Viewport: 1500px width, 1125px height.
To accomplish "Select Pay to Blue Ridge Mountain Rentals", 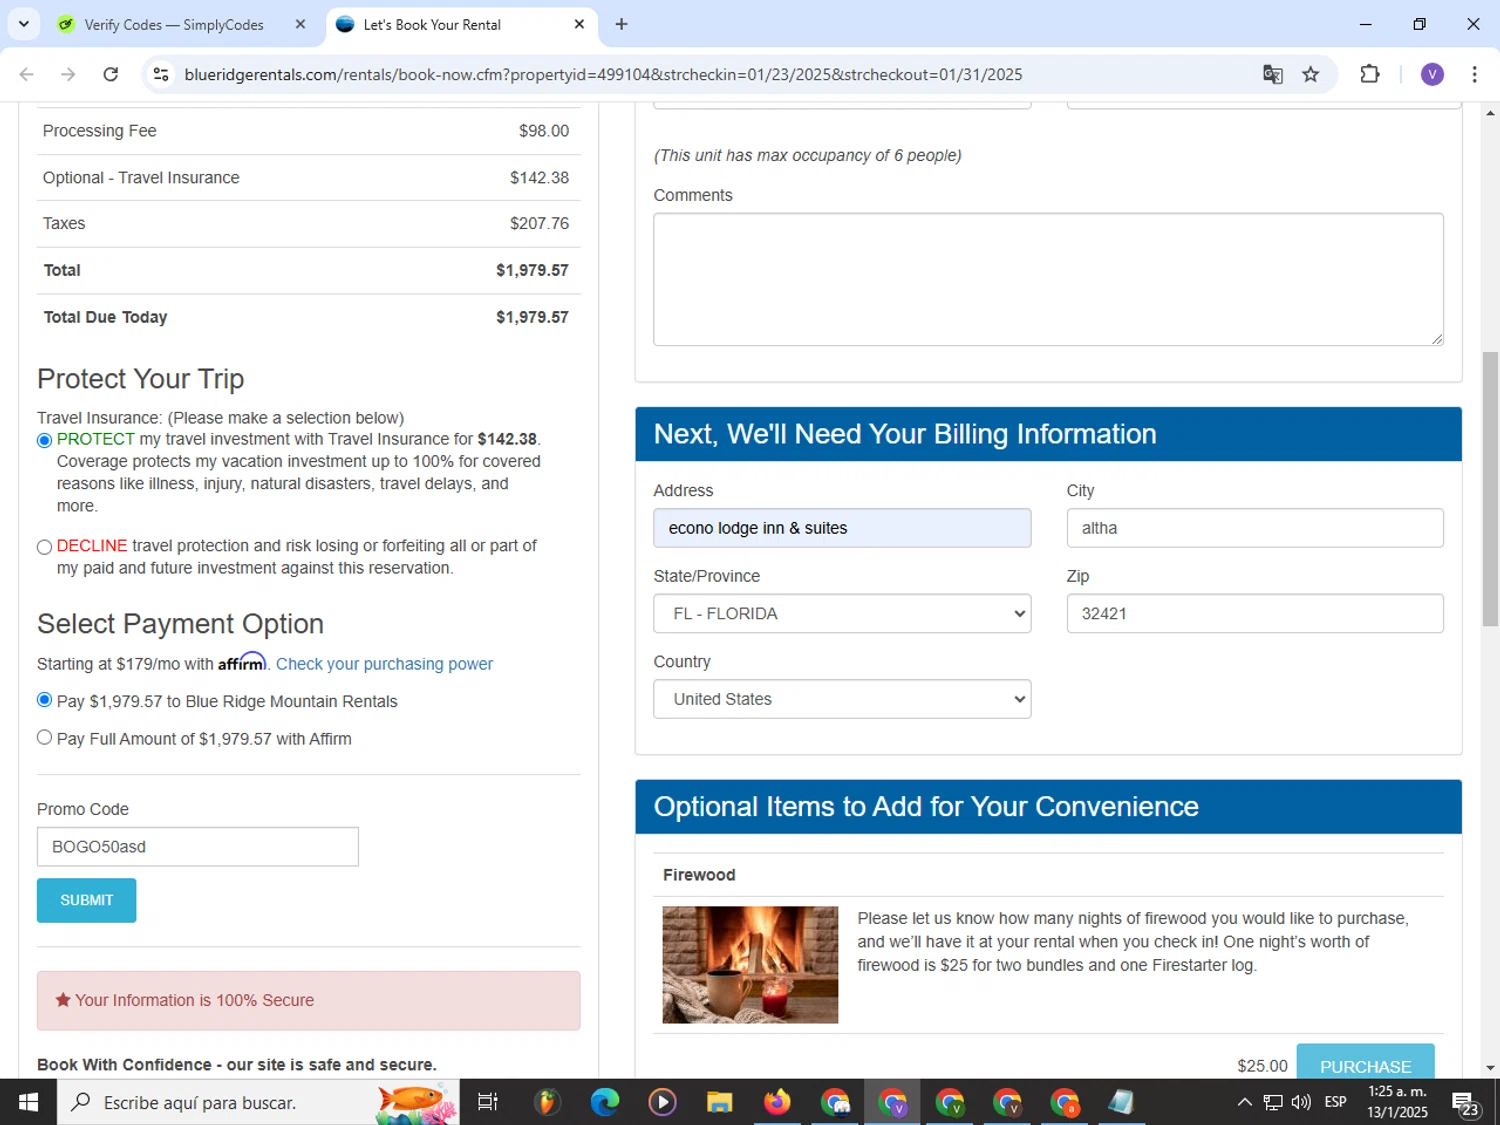I will point(44,700).
